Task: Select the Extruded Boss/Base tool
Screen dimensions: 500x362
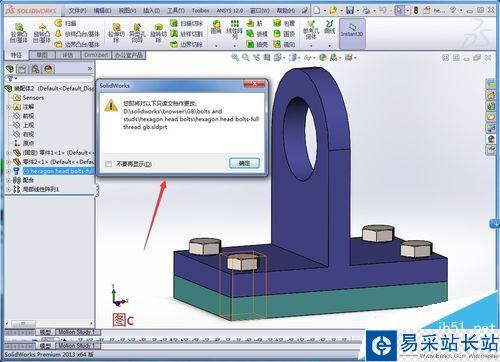Action: 19,33
